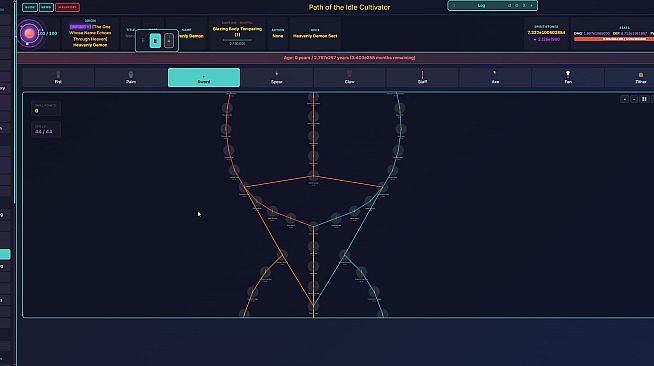
Task: Click the Blazing Body Tempering realm panel
Action: (237, 33)
